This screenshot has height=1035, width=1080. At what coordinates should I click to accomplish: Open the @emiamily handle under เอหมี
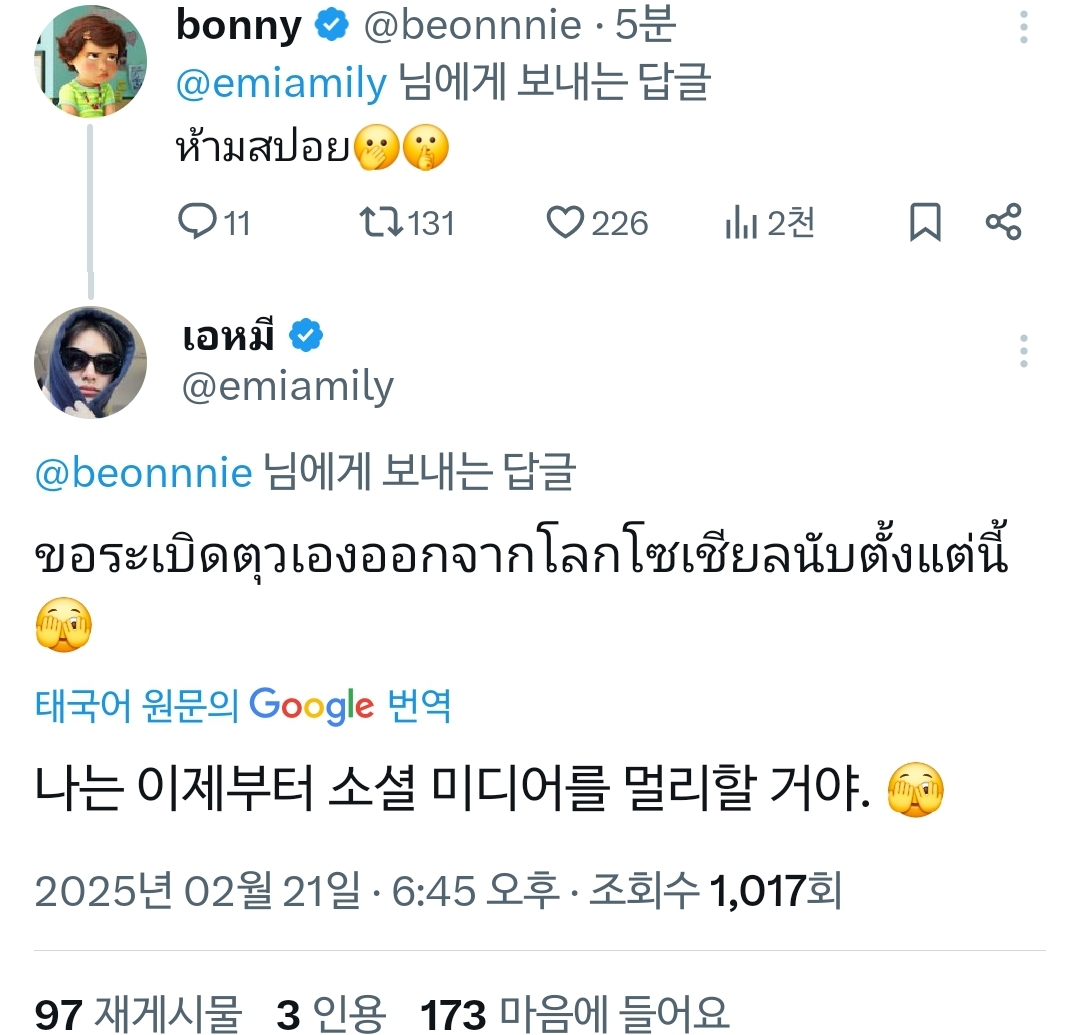[x=288, y=386]
